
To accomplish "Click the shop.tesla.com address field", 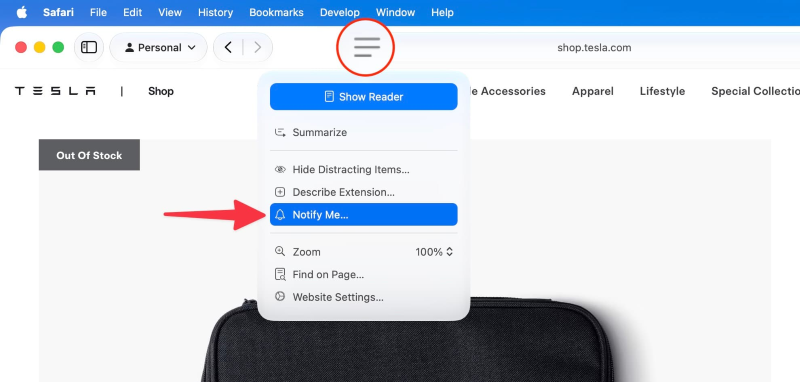I will pos(594,47).
